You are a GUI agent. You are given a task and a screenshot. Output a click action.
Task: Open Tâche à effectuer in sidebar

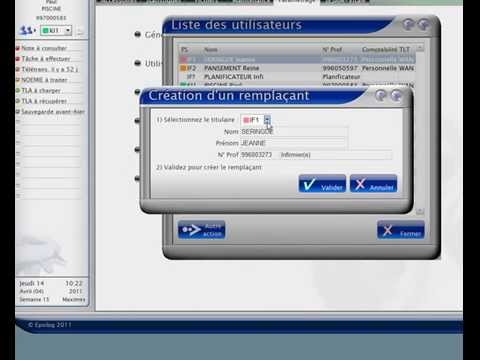[46, 59]
